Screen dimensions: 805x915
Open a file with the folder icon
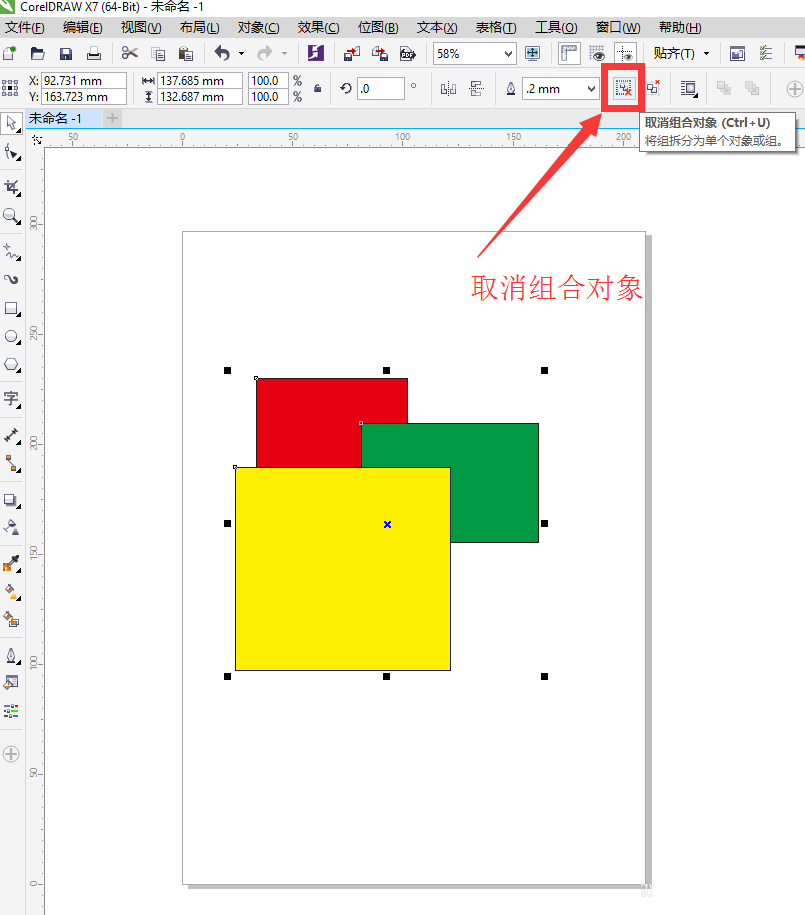(37, 54)
